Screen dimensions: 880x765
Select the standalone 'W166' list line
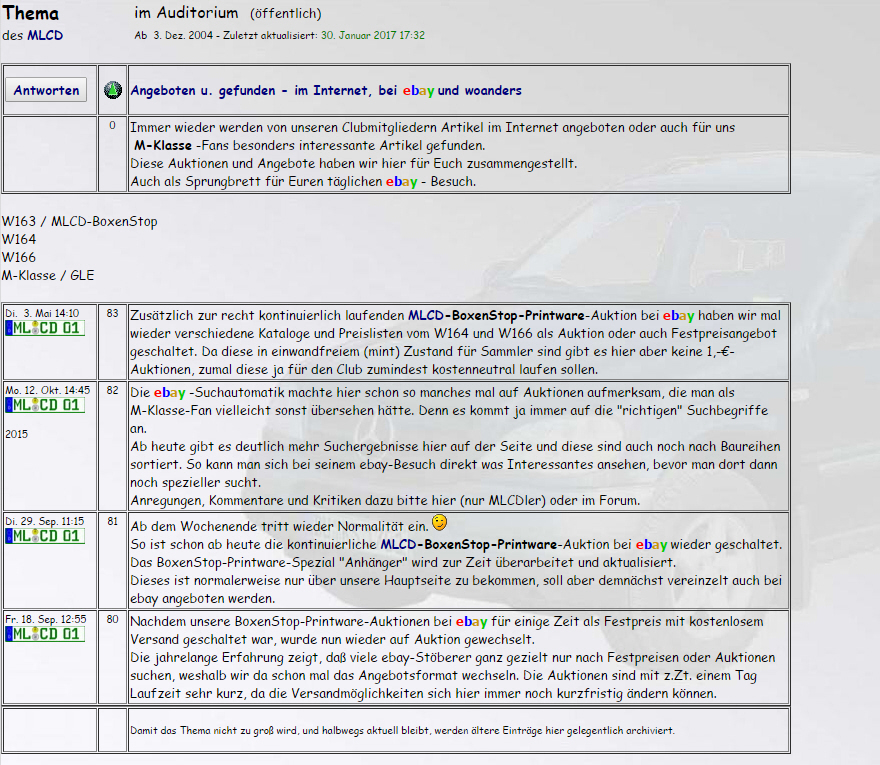click(x=19, y=258)
